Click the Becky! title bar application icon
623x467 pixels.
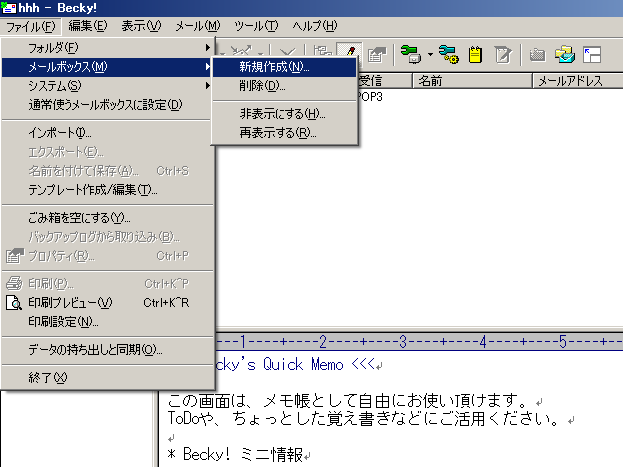coord(8,8)
